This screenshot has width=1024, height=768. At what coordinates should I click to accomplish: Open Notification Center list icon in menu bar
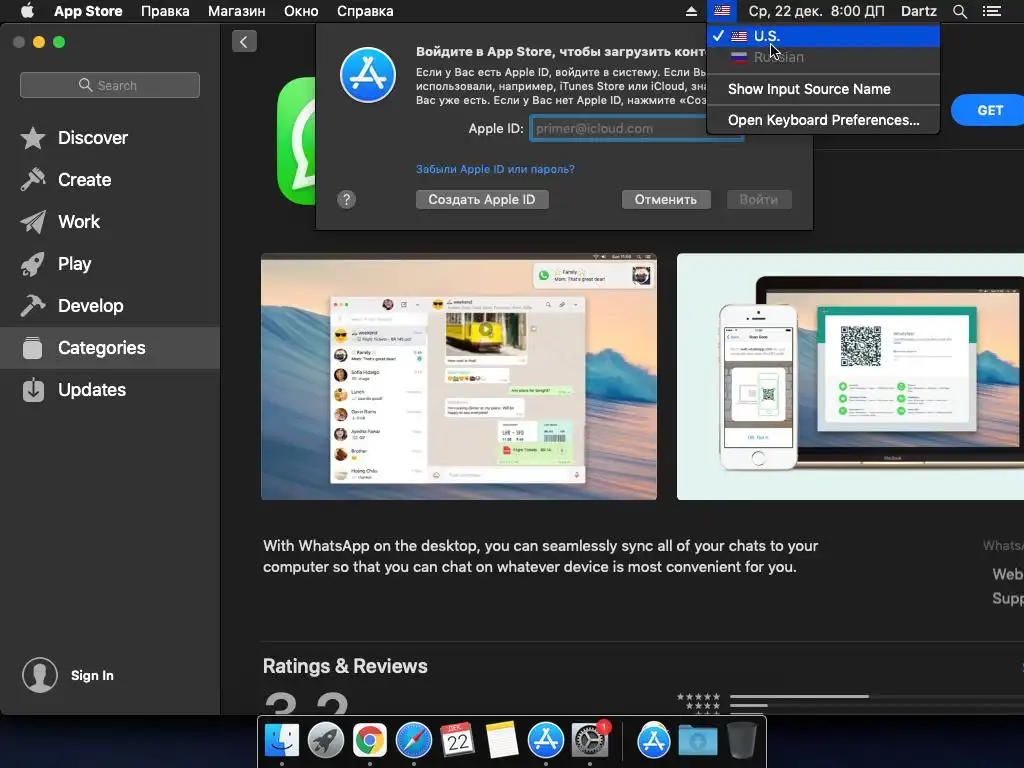click(x=991, y=11)
